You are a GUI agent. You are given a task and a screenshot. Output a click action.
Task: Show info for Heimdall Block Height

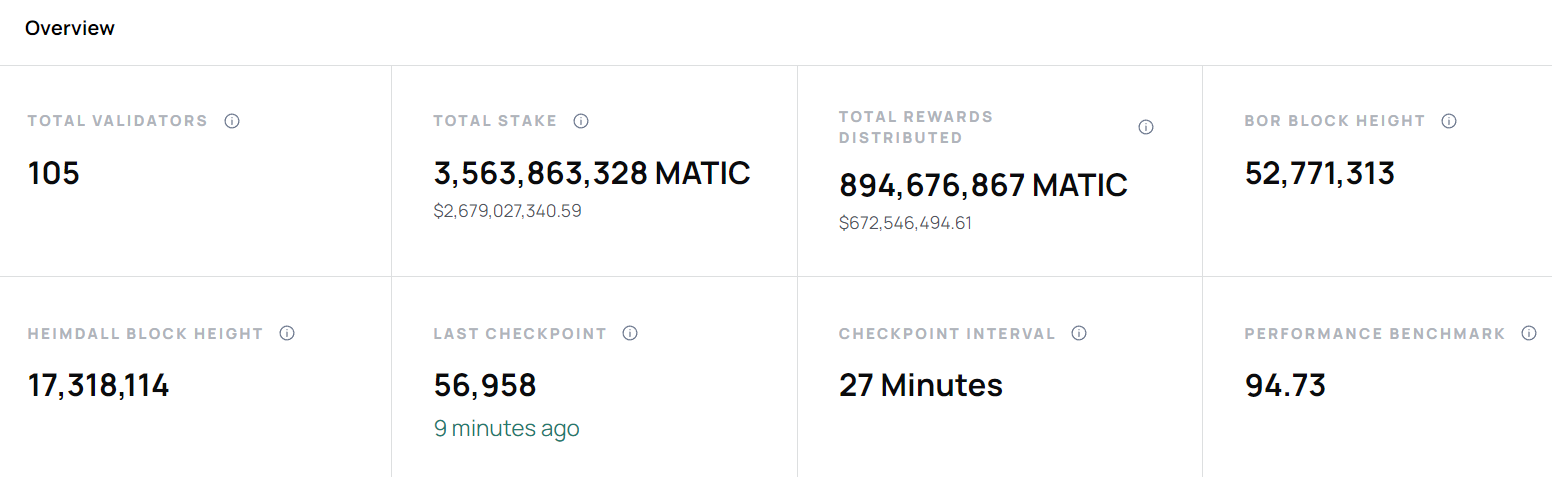[287, 333]
